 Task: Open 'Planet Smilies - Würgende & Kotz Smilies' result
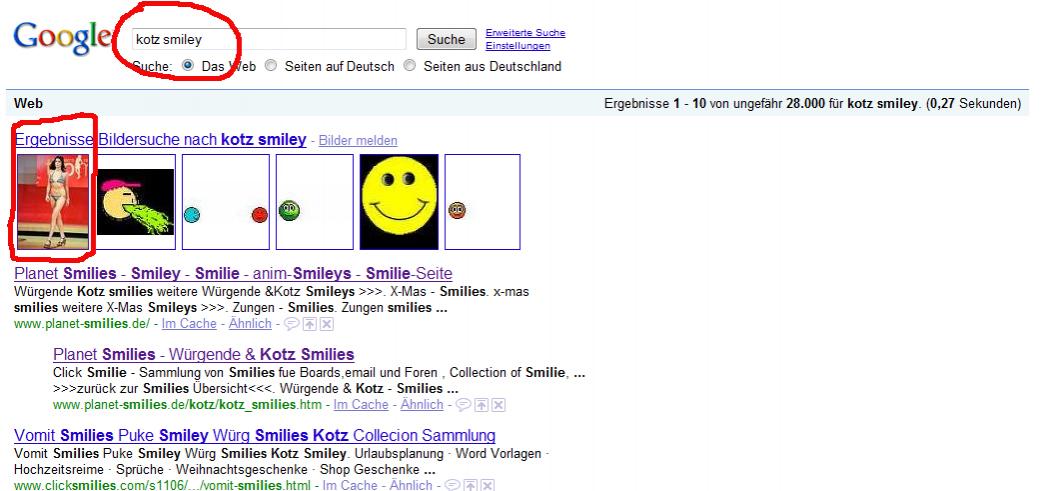204,354
